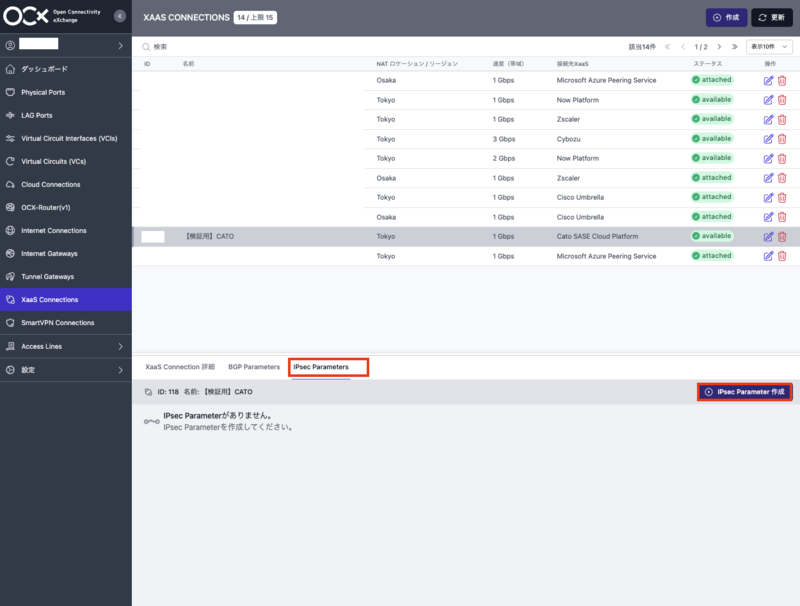800x606 pixels.
Task: Delete the Cato SASE Cloud Platform row
Action: (782, 237)
